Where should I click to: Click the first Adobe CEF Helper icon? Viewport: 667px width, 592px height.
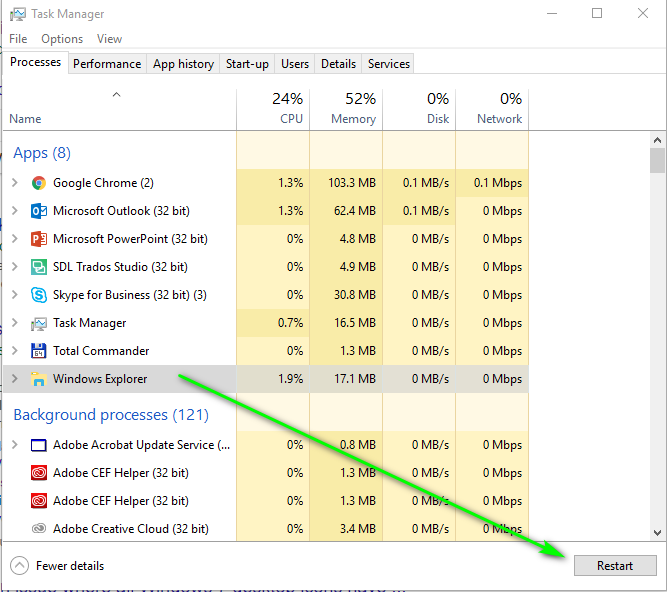39,473
